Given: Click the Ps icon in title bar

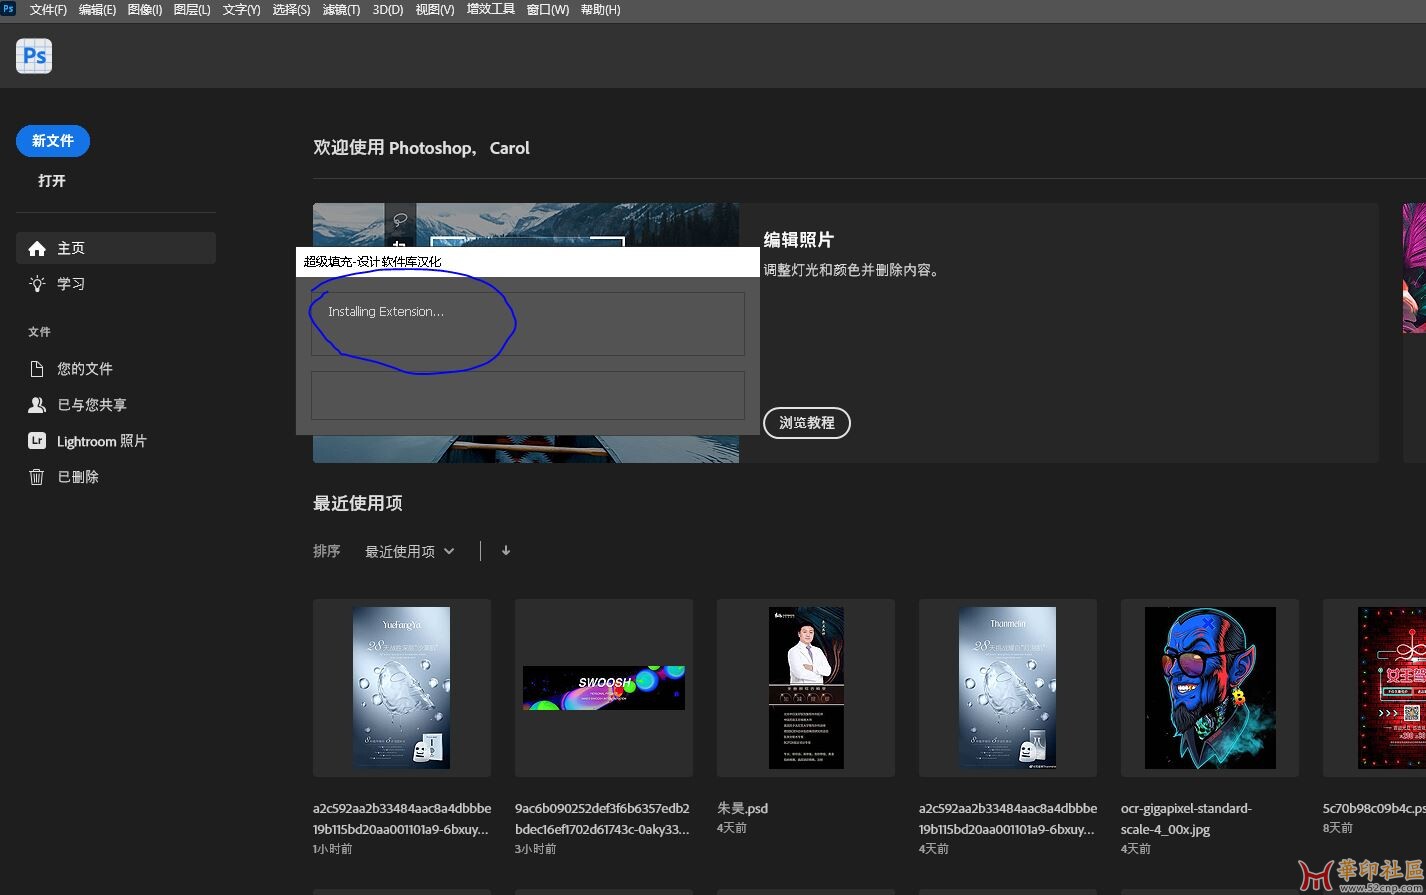Looking at the screenshot, I should [9, 9].
